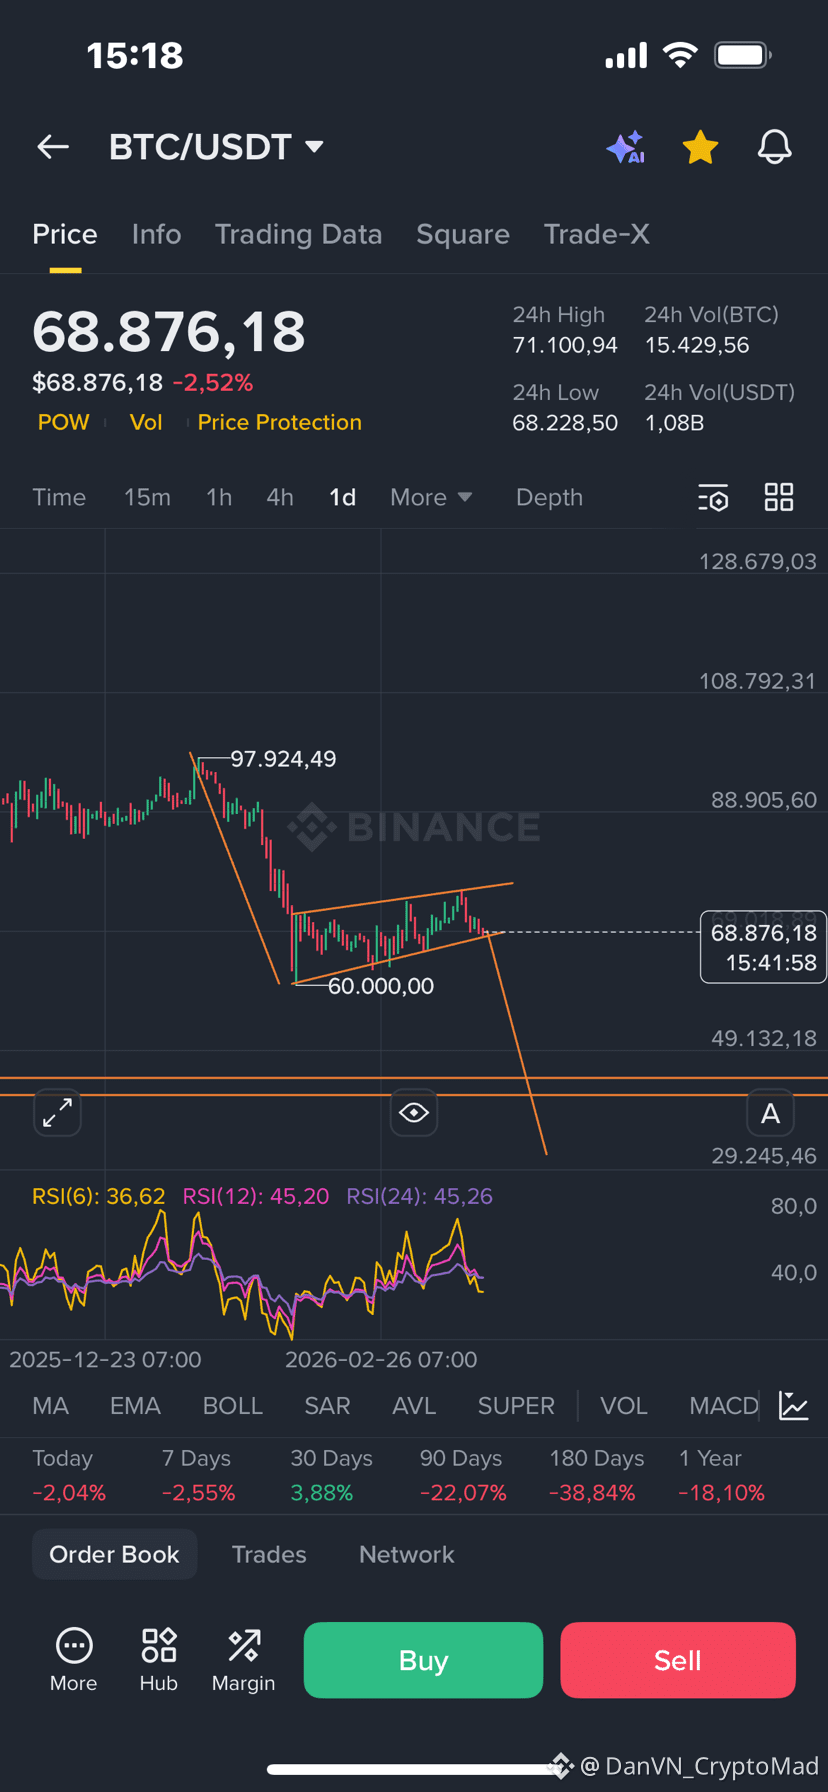Select the 1h chart interval

coord(219,497)
